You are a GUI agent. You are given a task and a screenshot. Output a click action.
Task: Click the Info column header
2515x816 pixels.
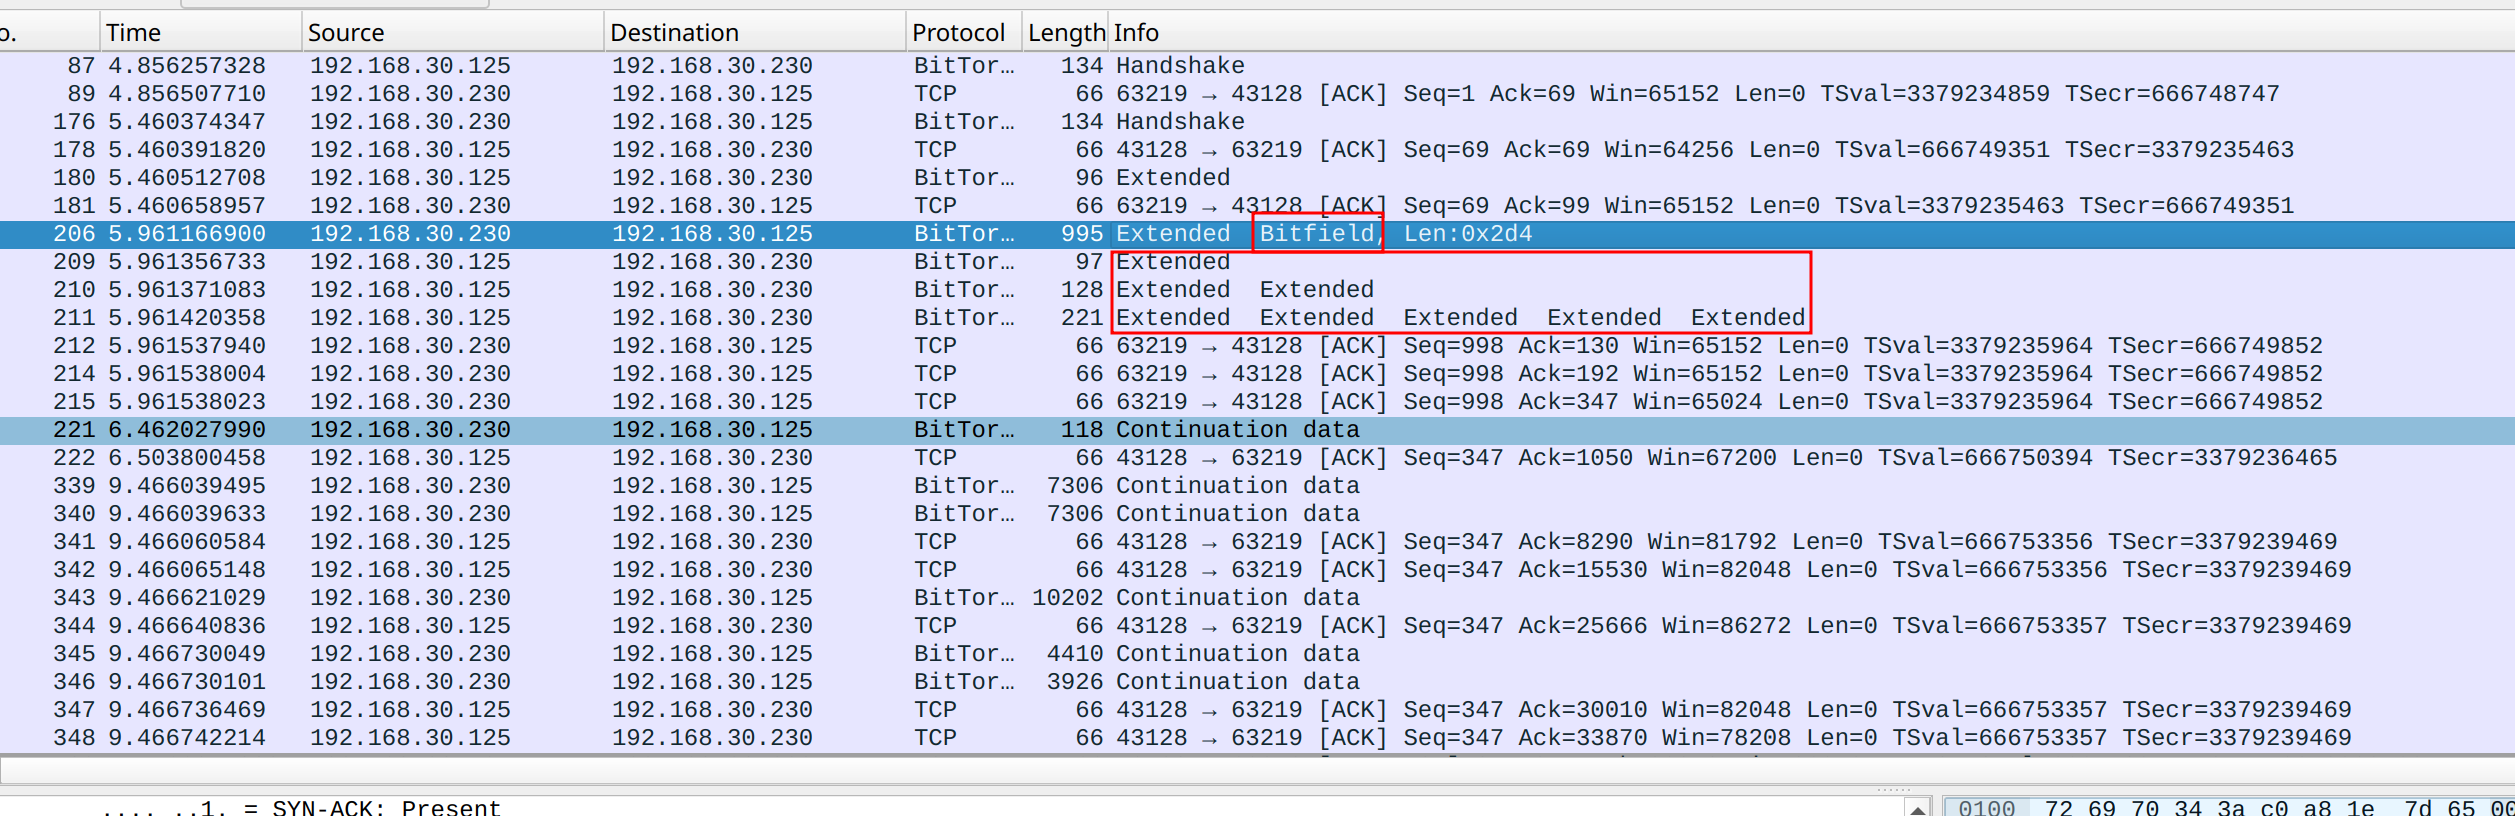pyautogui.click(x=1136, y=33)
